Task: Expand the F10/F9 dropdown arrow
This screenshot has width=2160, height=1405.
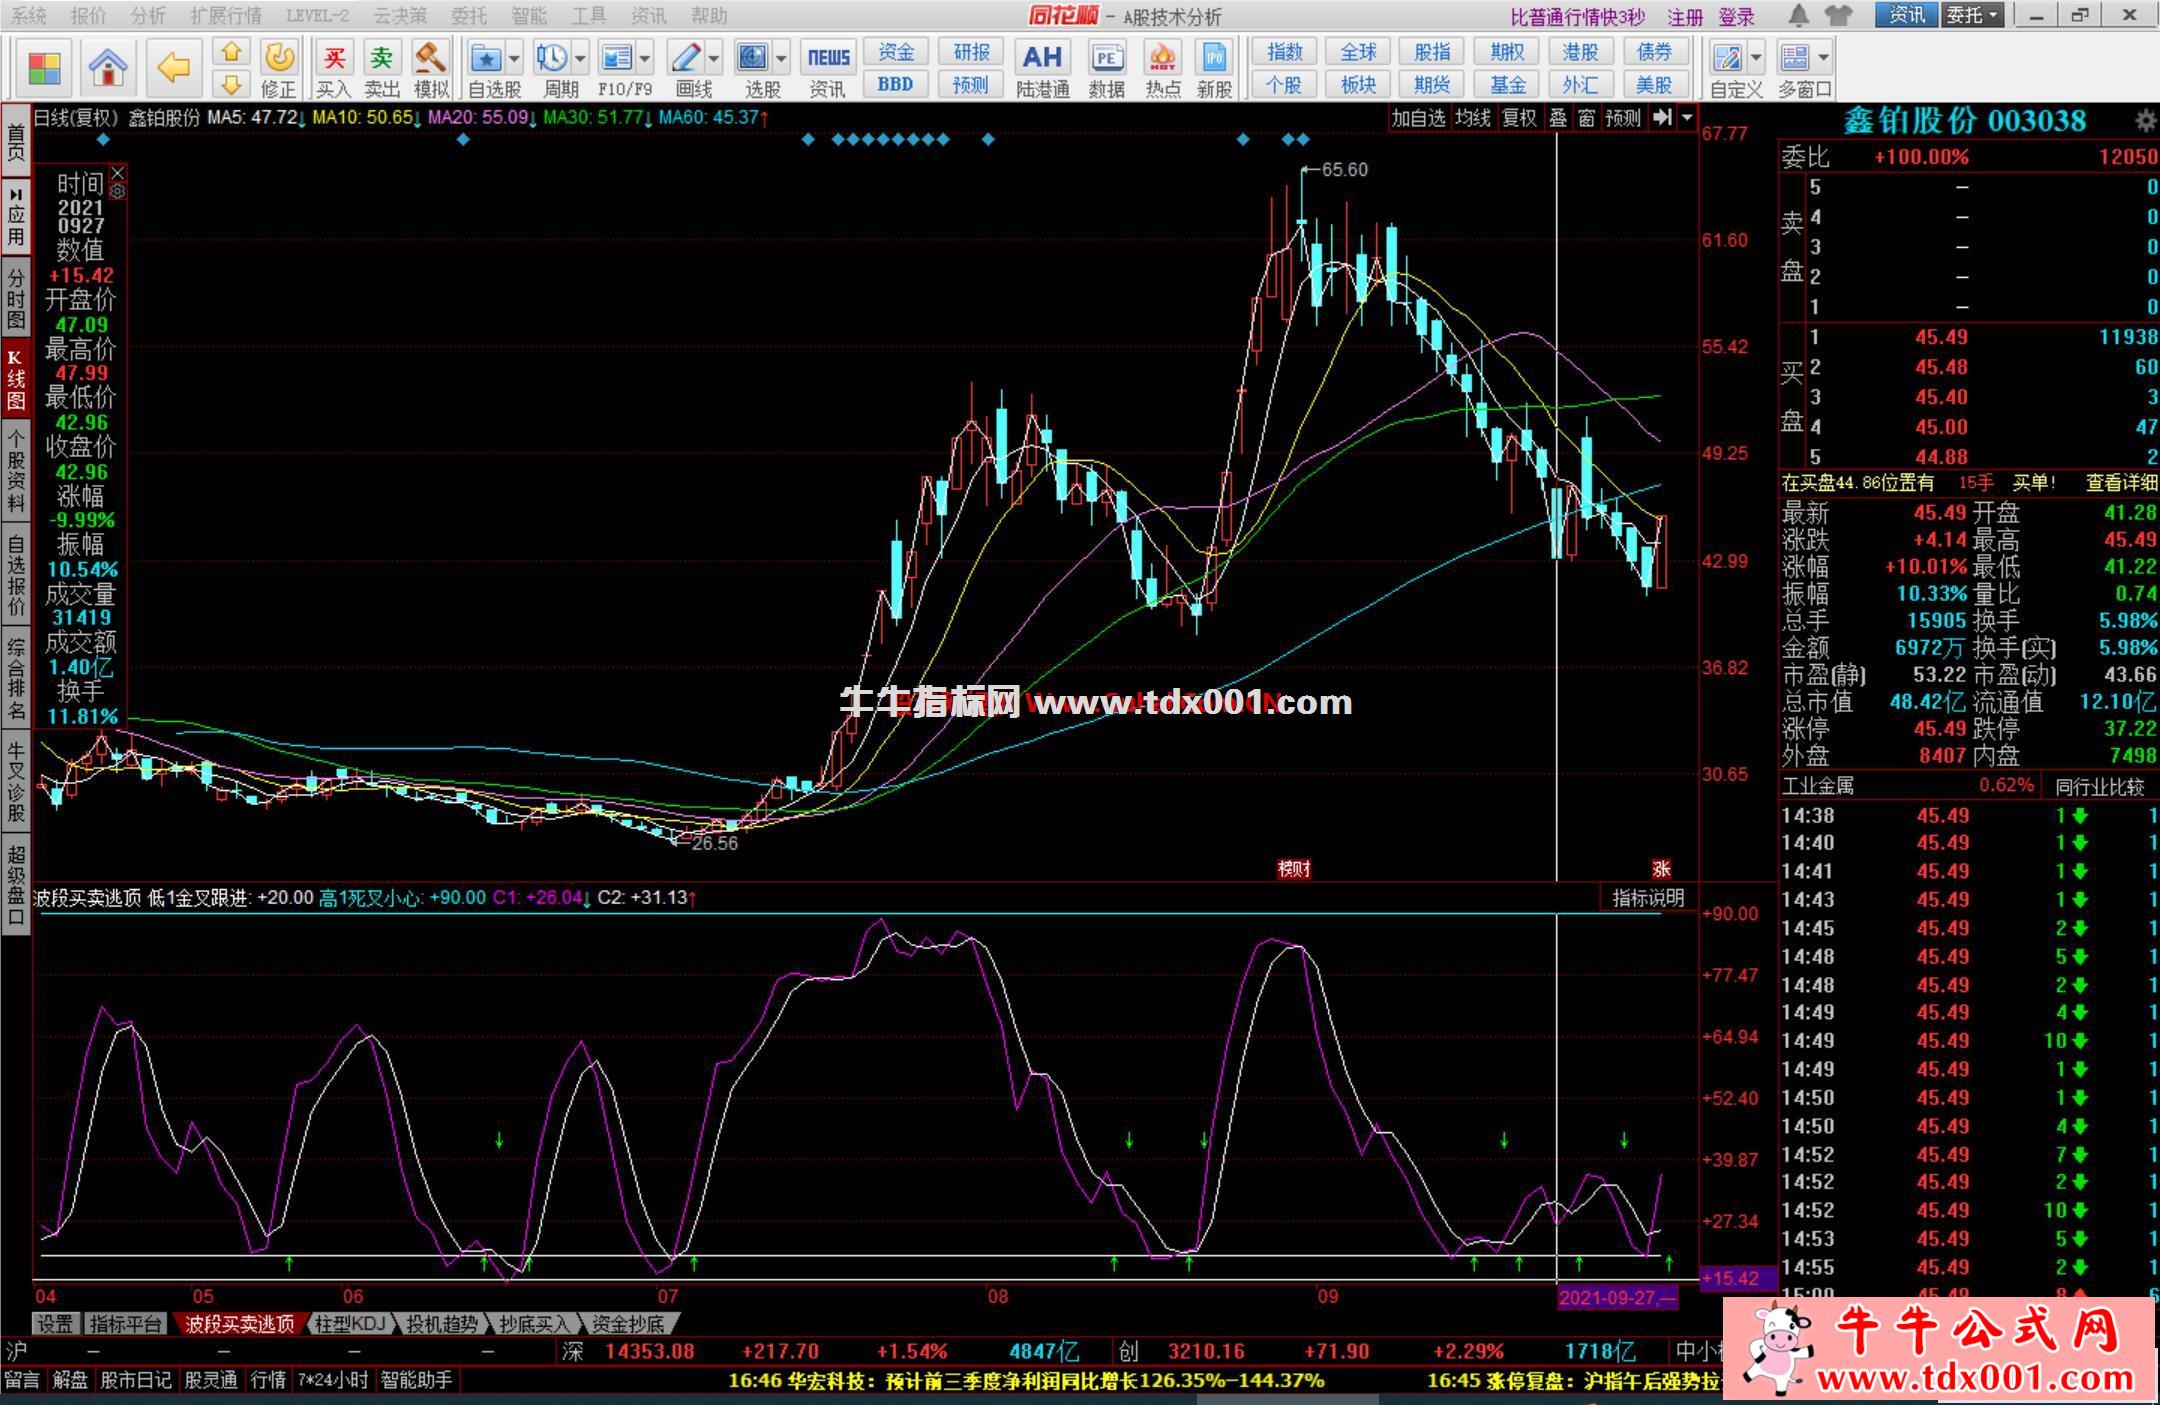Action: [x=645, y=58]
